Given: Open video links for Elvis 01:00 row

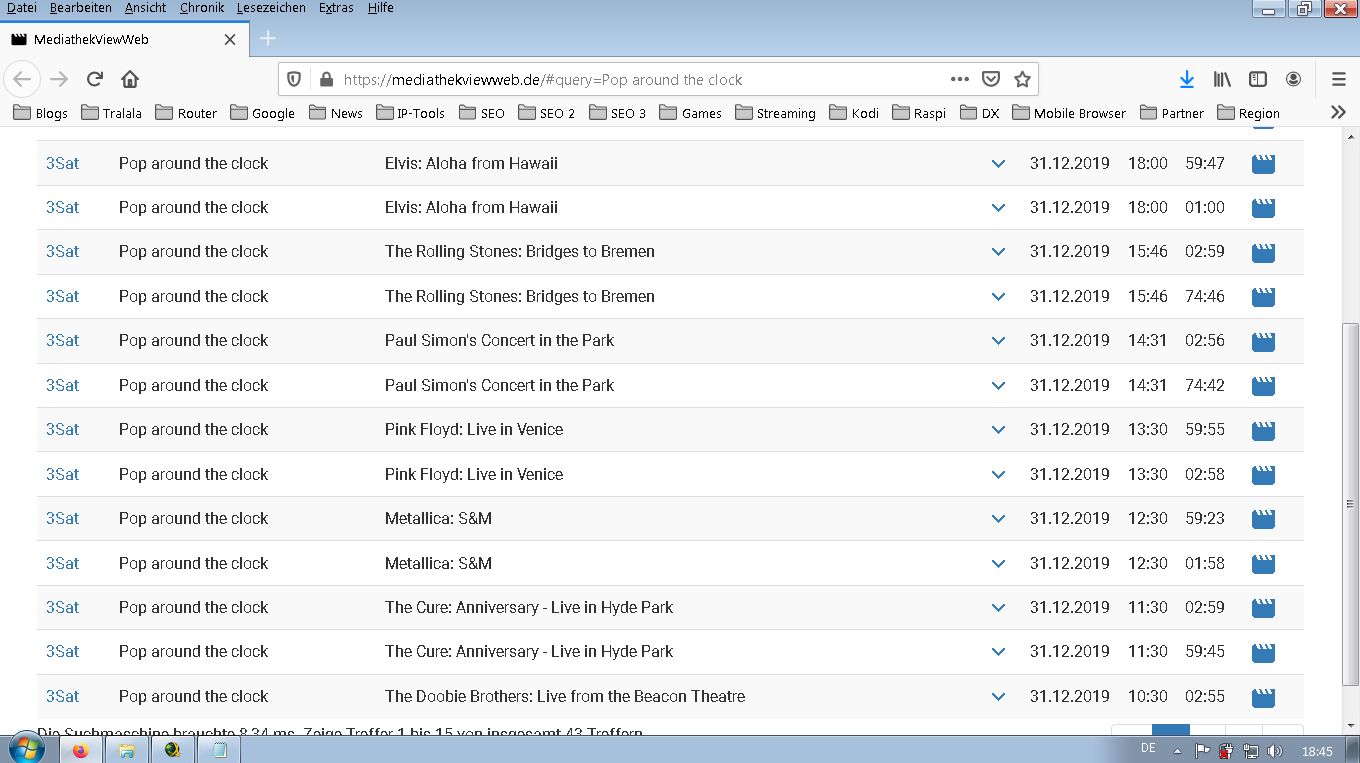Looking at the screenshot, I should (1263, 208).
